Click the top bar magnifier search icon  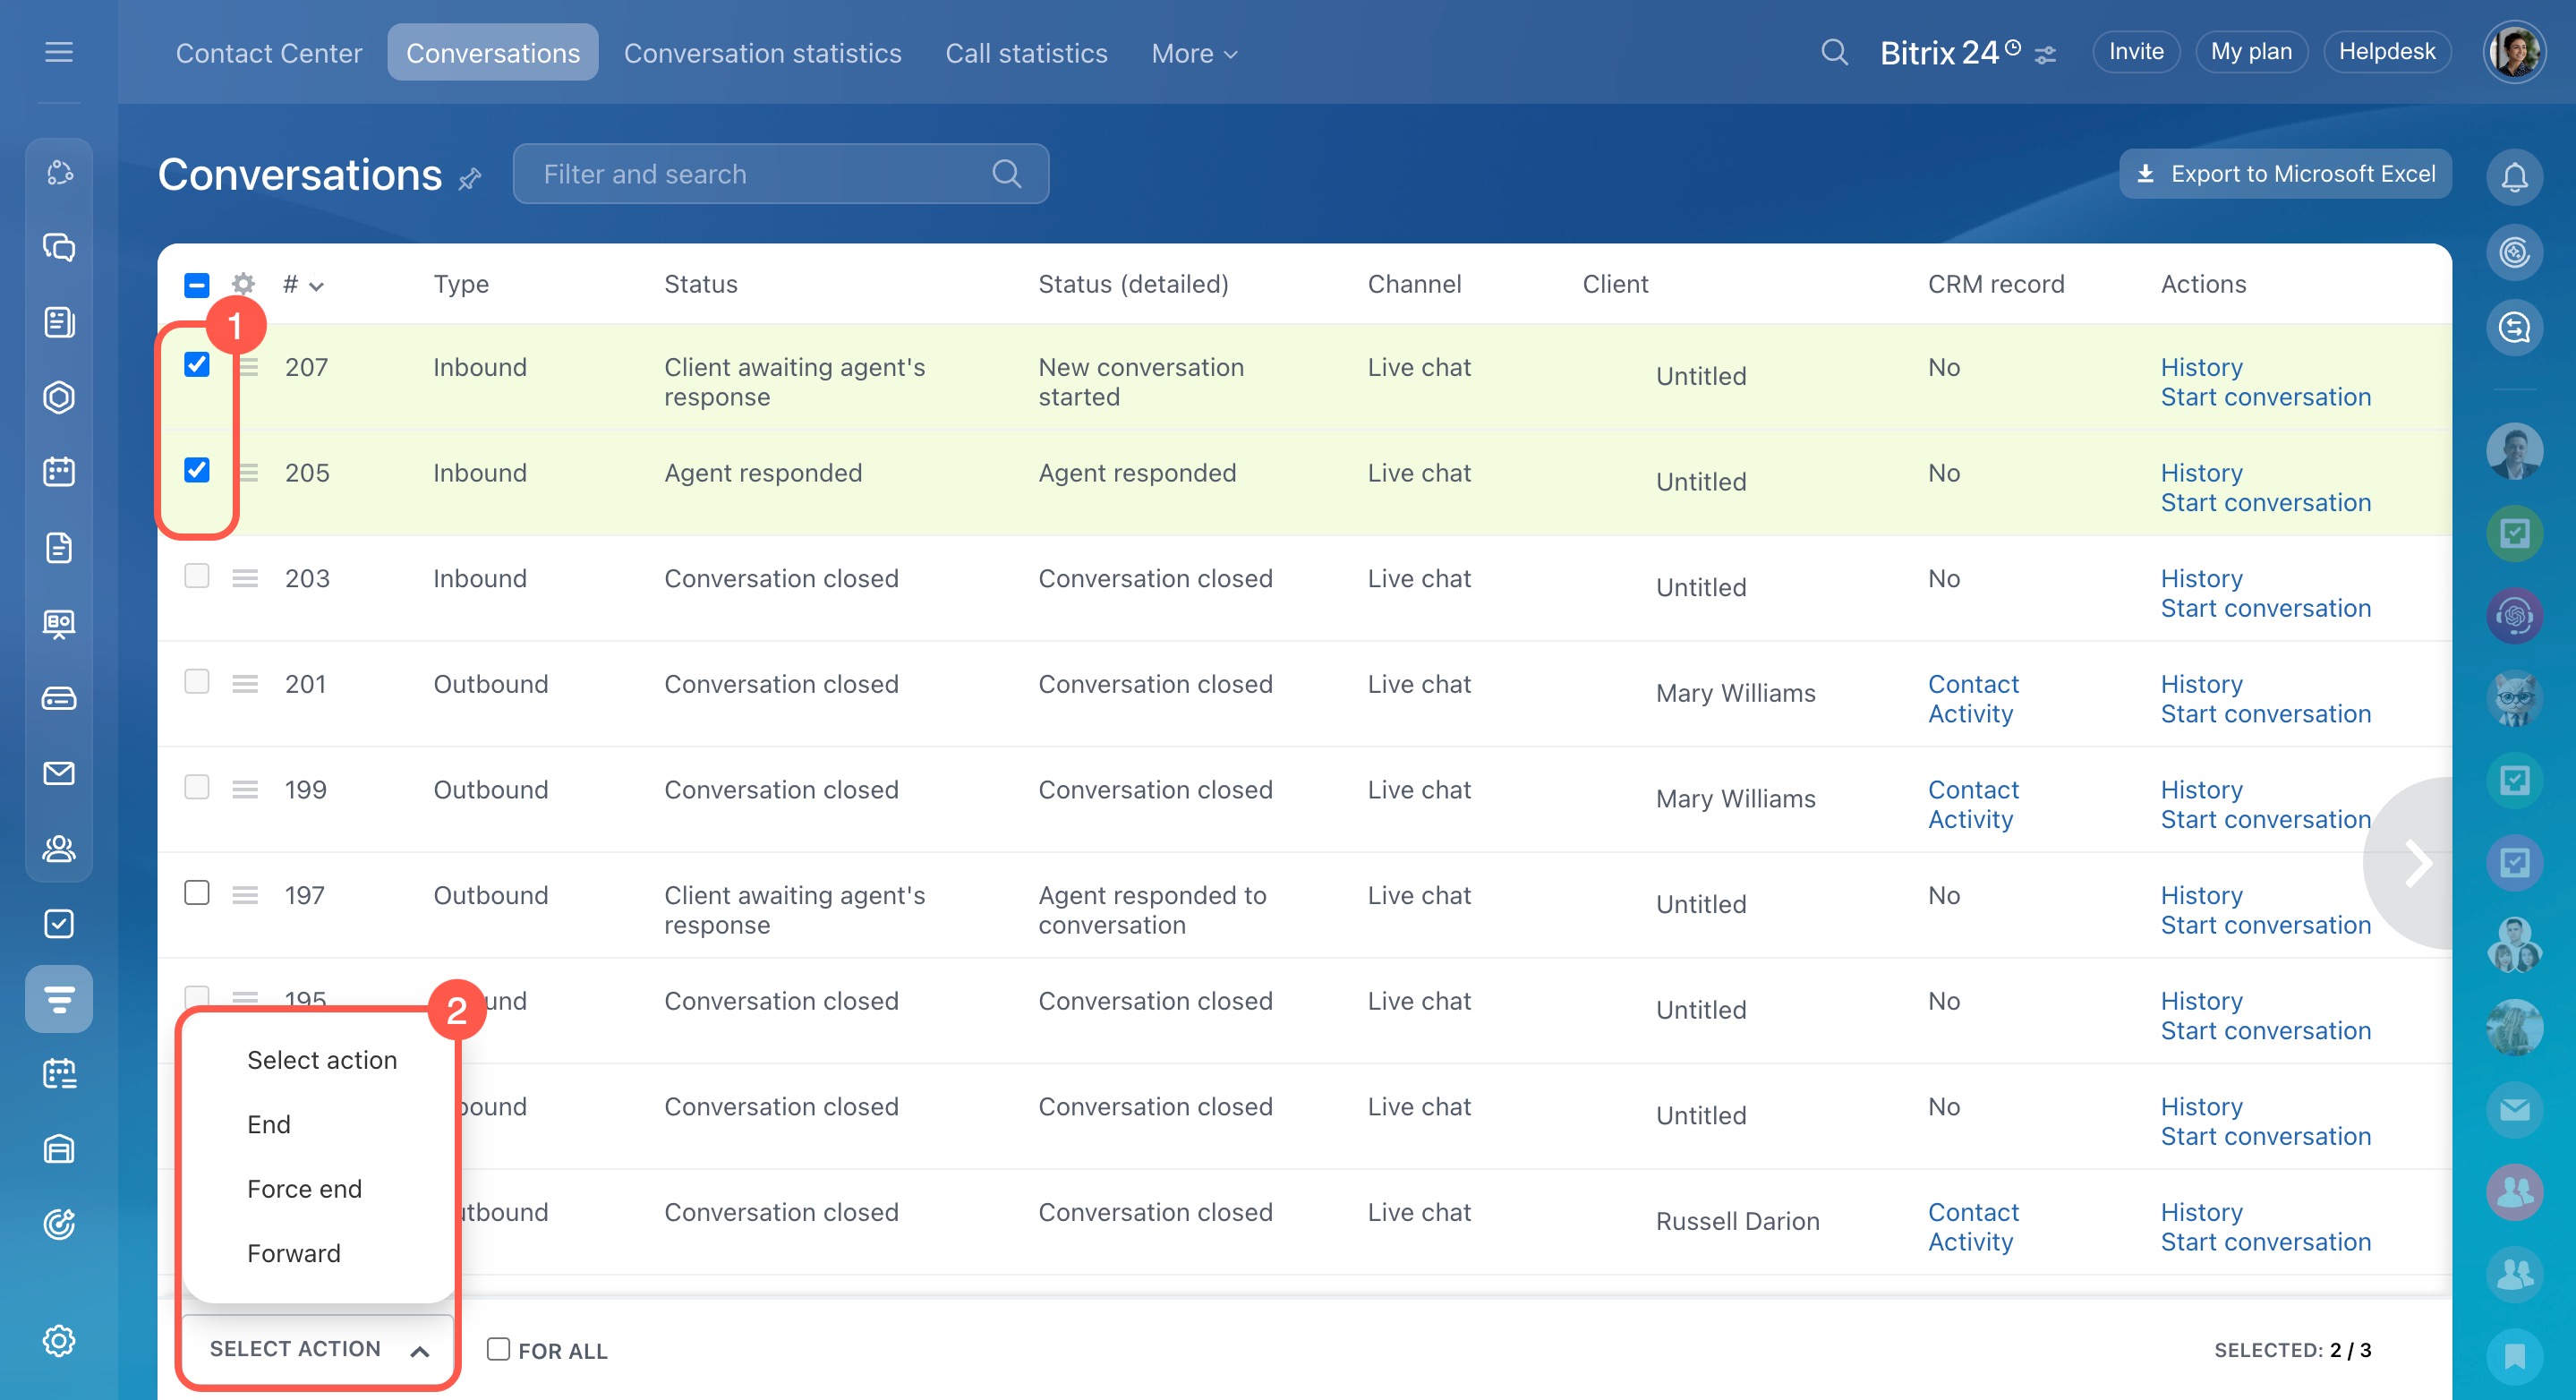coord(1833,52)
